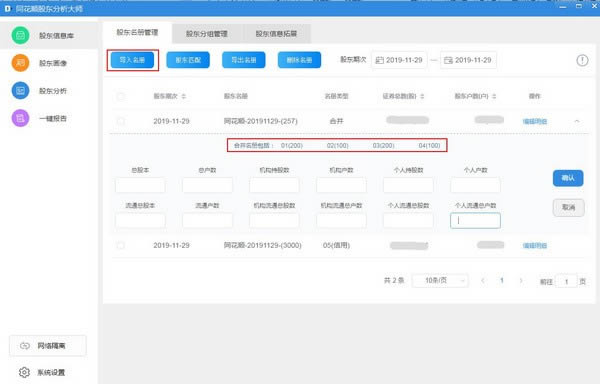Click the 05(信用) type cell
The width and height of the screenshot is (600, 384).
click(336, 245)
